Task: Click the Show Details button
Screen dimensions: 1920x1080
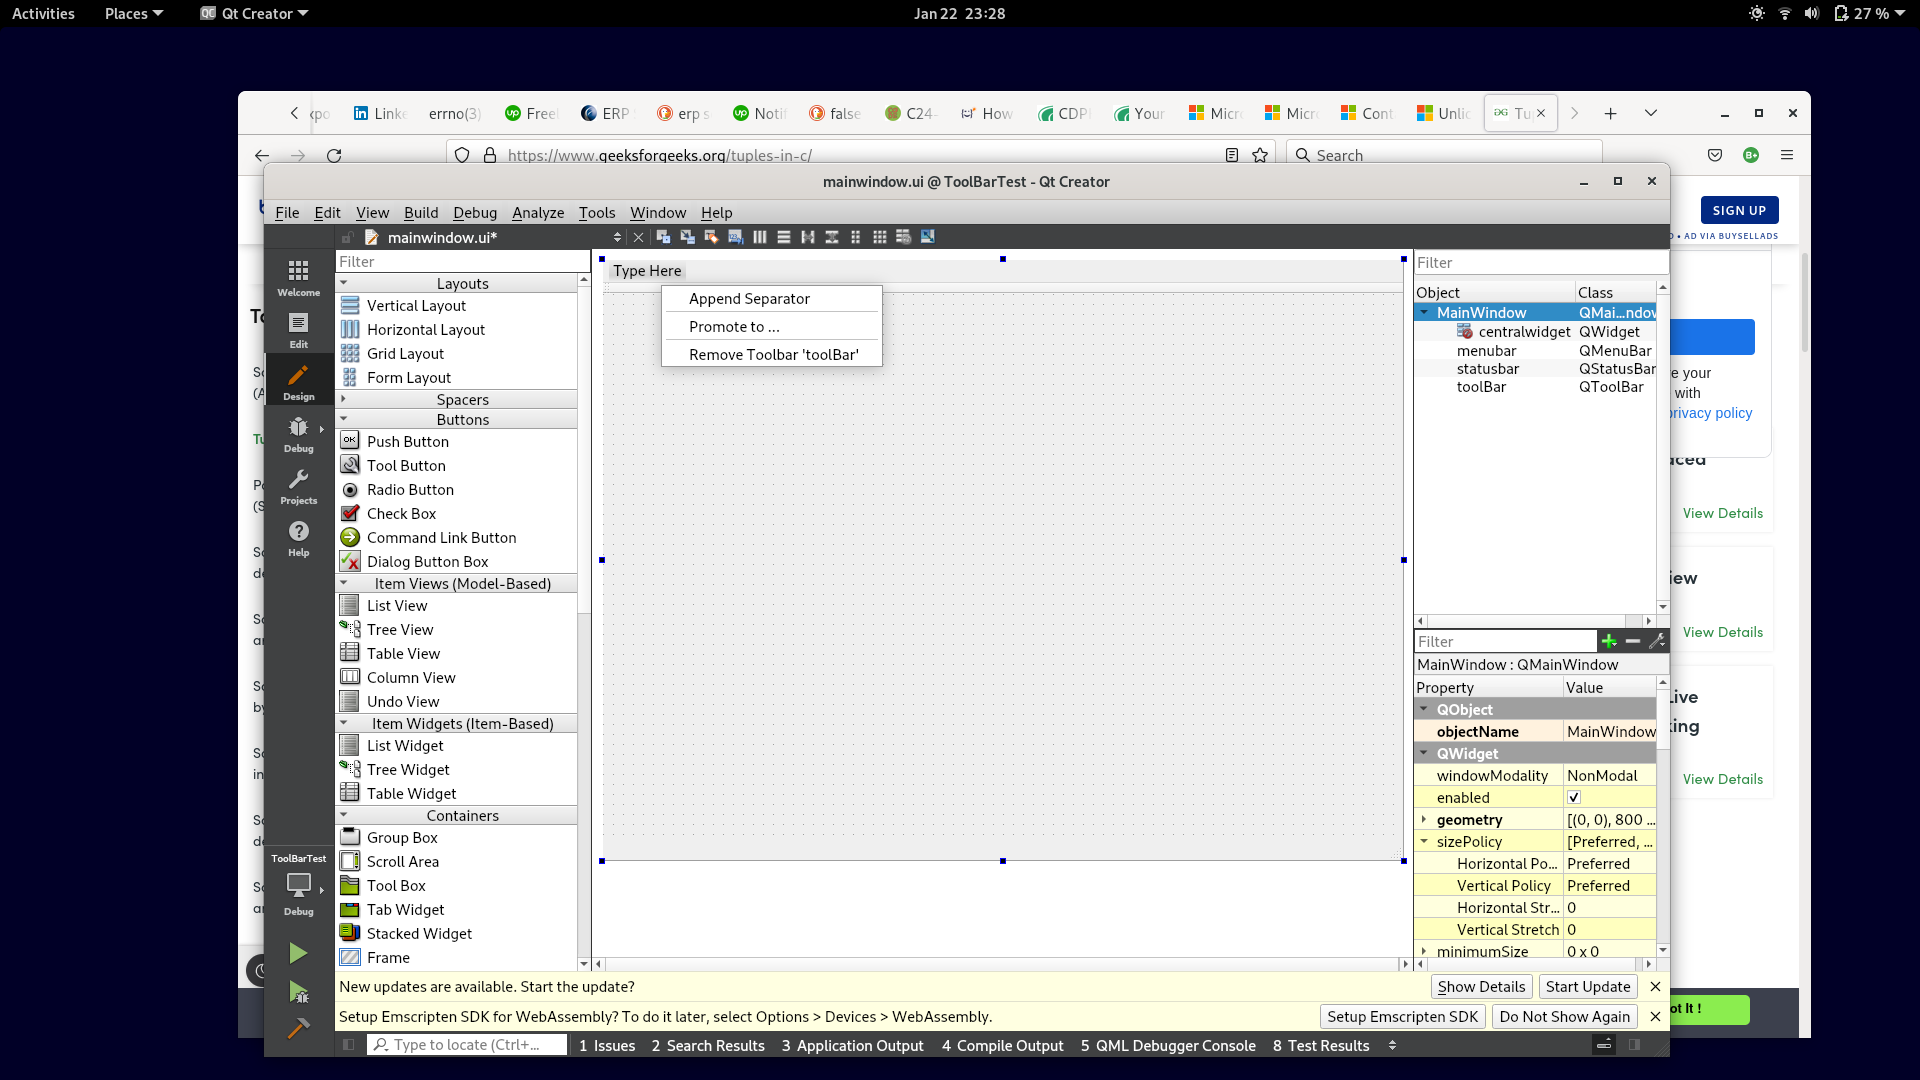Action: [1481, 987]
